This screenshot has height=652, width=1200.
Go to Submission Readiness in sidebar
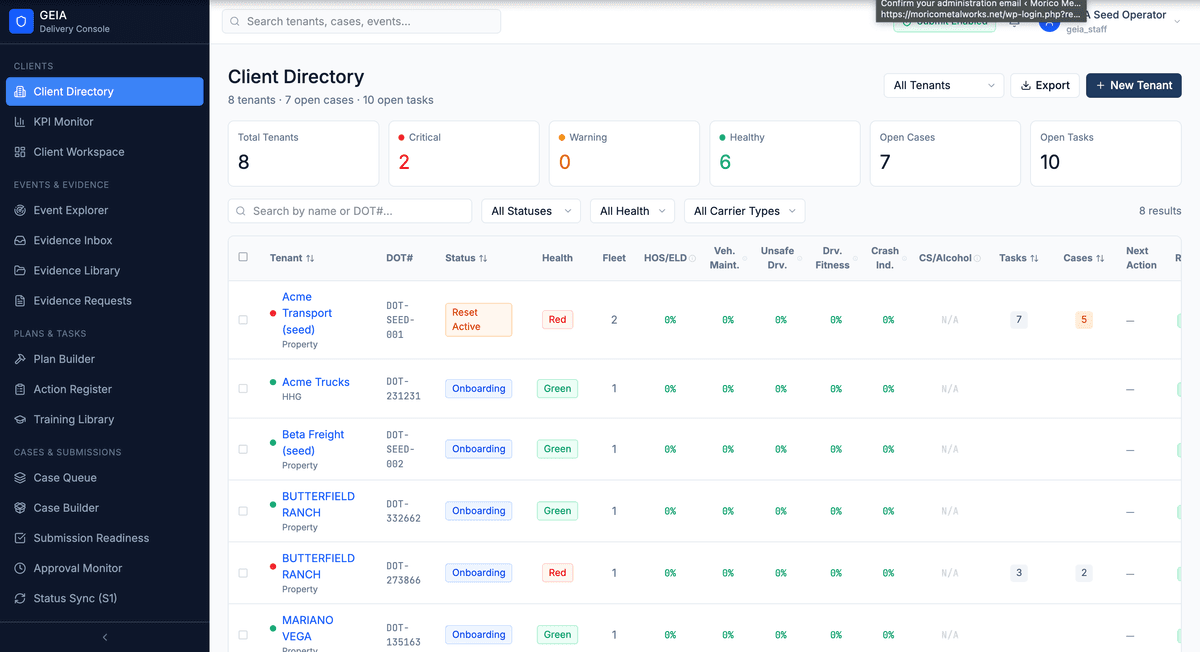[x=105, y=538]
